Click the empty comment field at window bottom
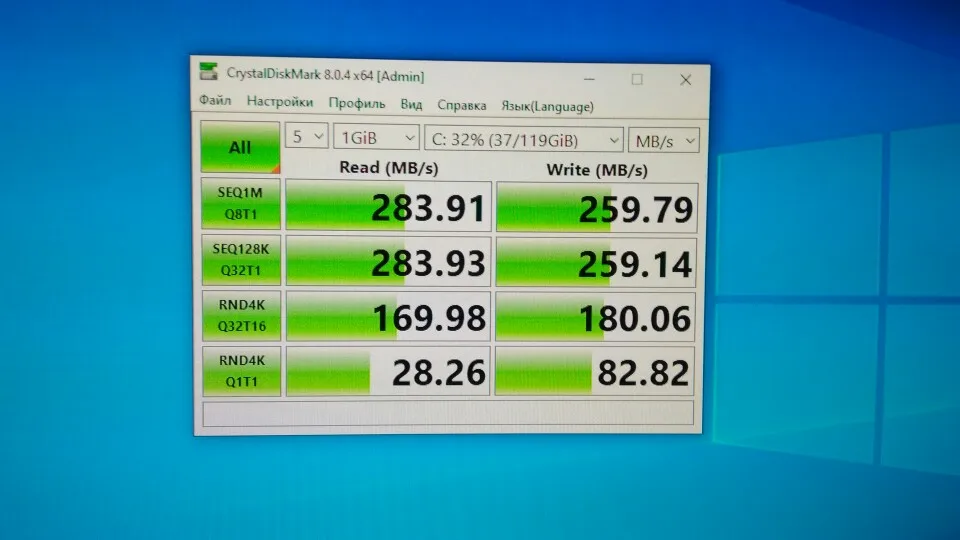Screen dimensions: 960x540 click(x=448, y=413)
